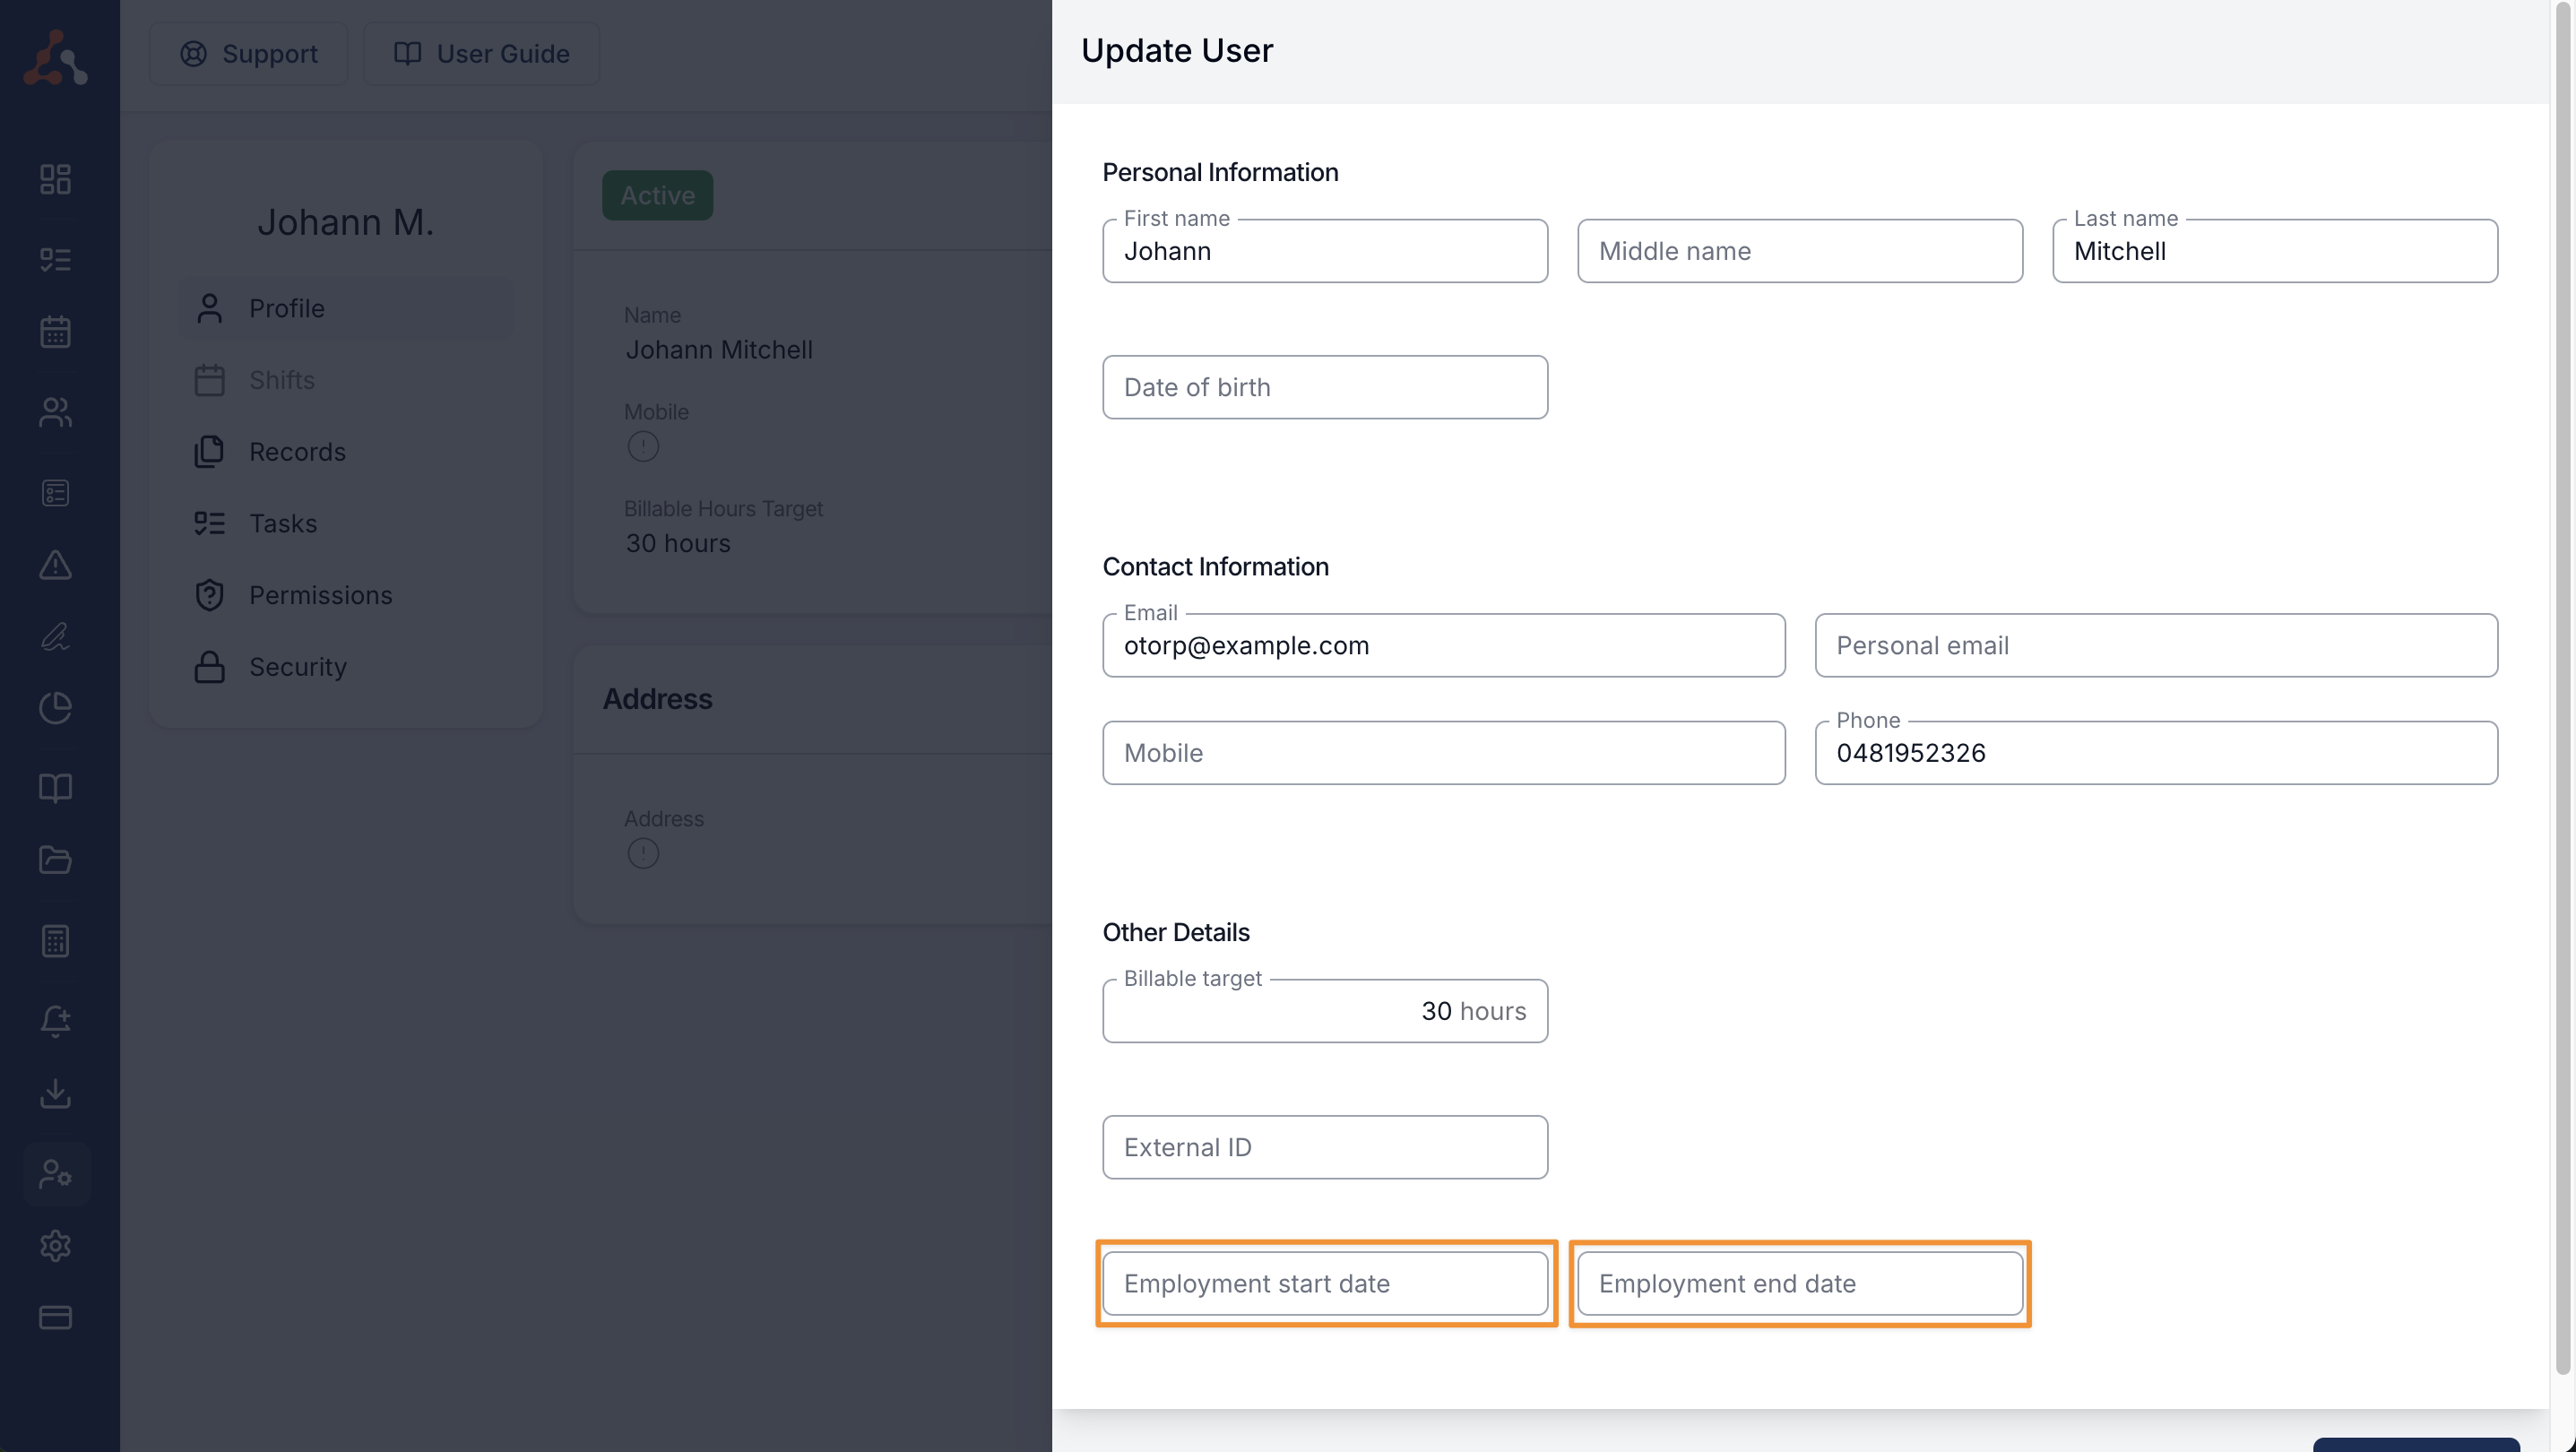
Task: Open the people icon in sidebar
Action: click(x=55, y=412)
